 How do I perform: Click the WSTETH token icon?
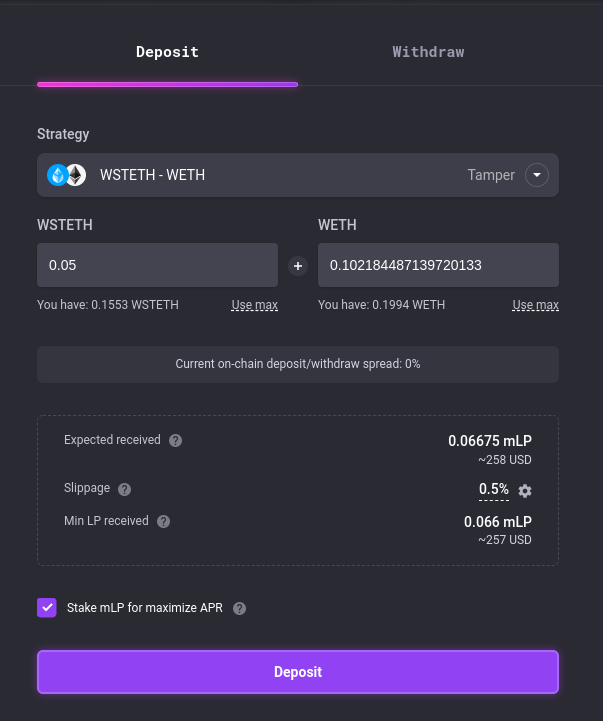pyautogui.click(x=58, y=175)
